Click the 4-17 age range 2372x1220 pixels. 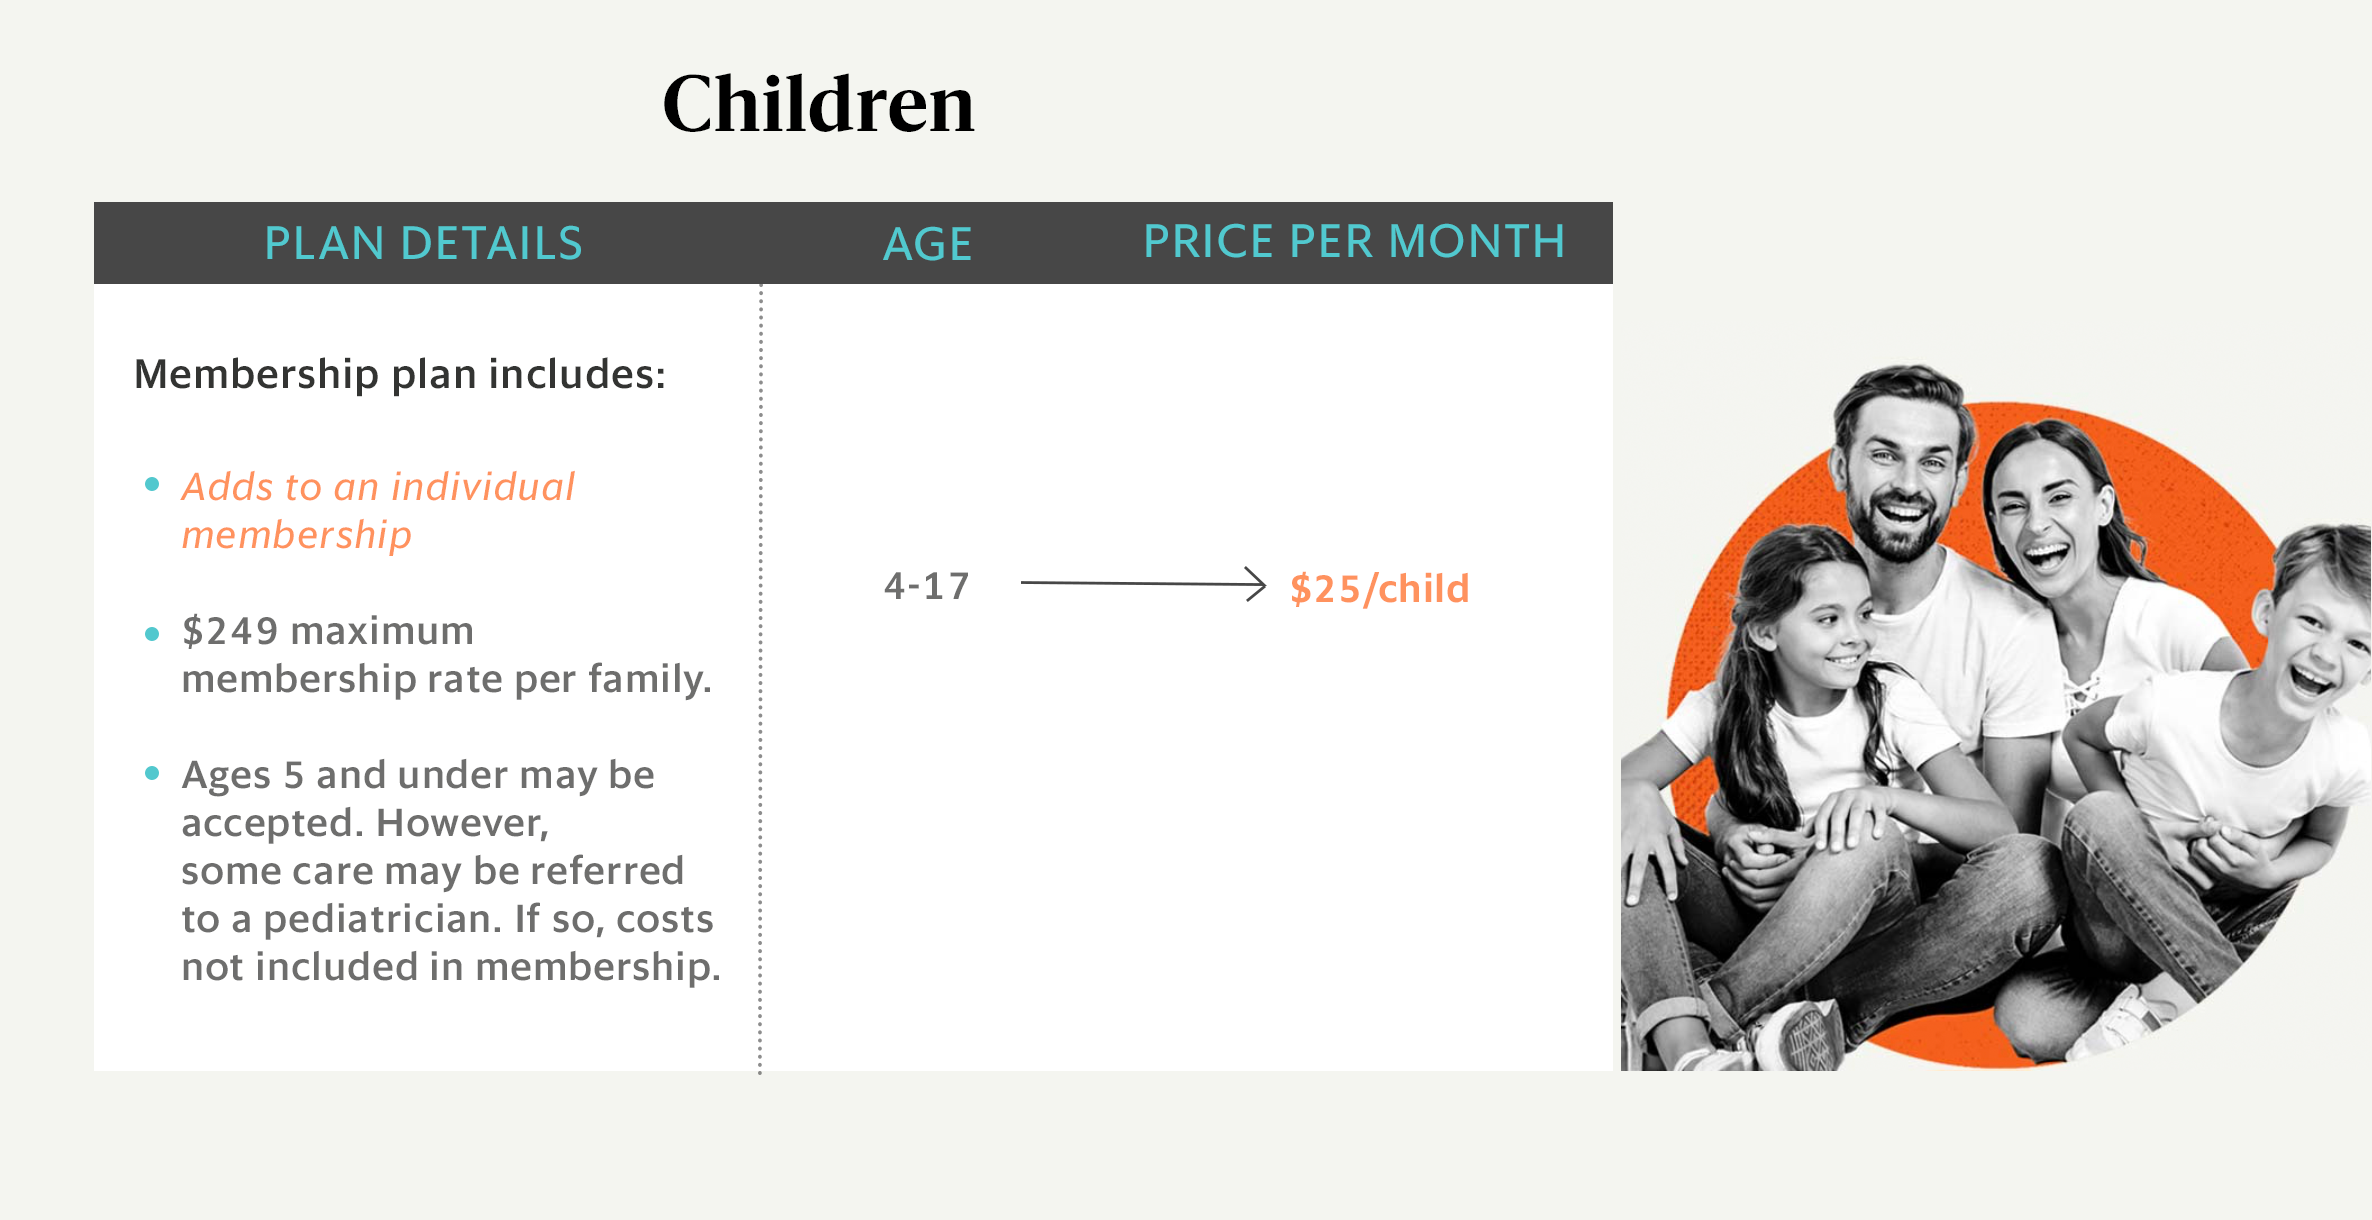[x=927, y=586]
